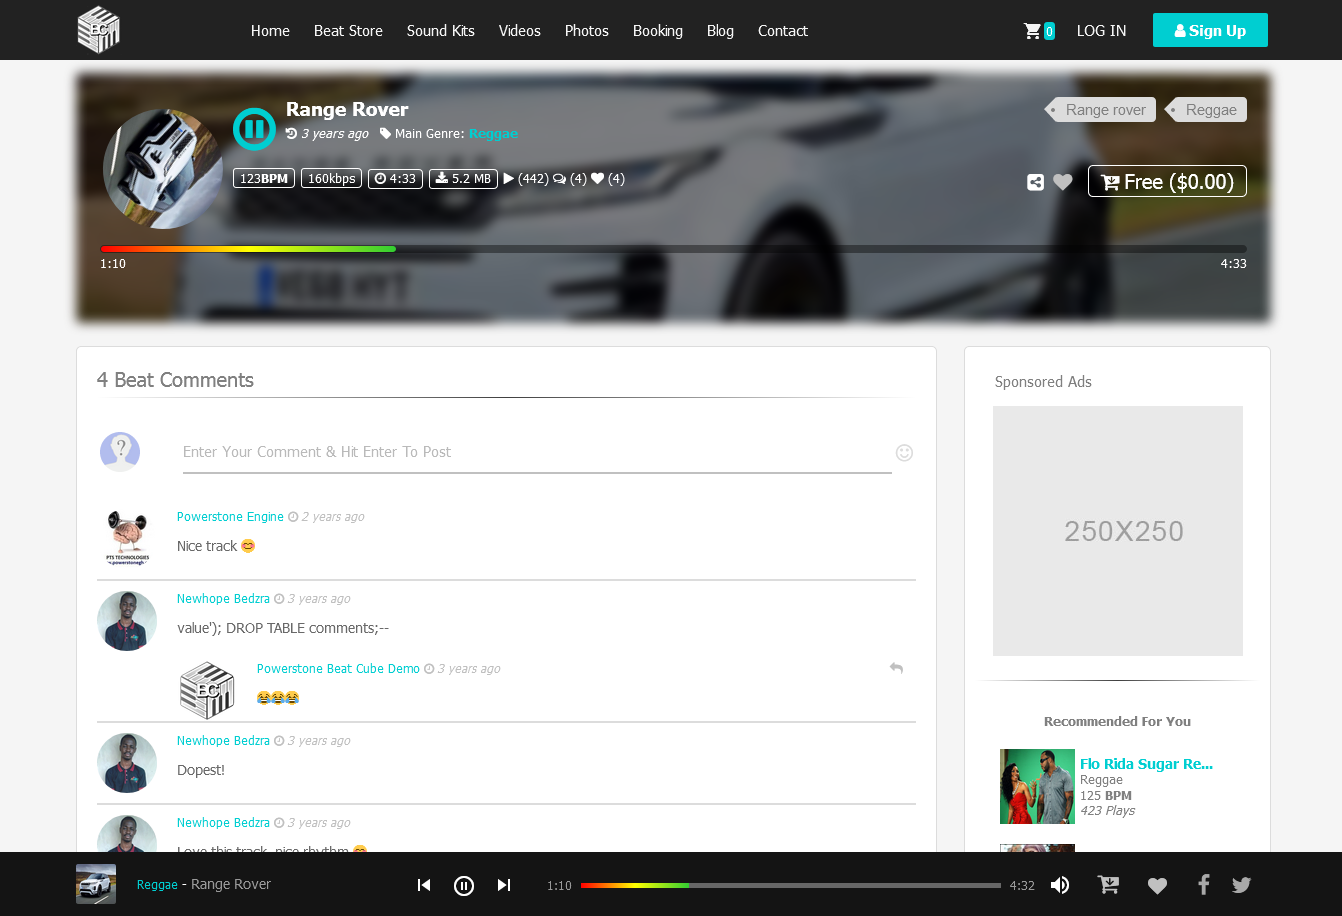Open the Blog menu item
The height and width of the screenshot is (916, 1342).
click(x=720, y=31)
